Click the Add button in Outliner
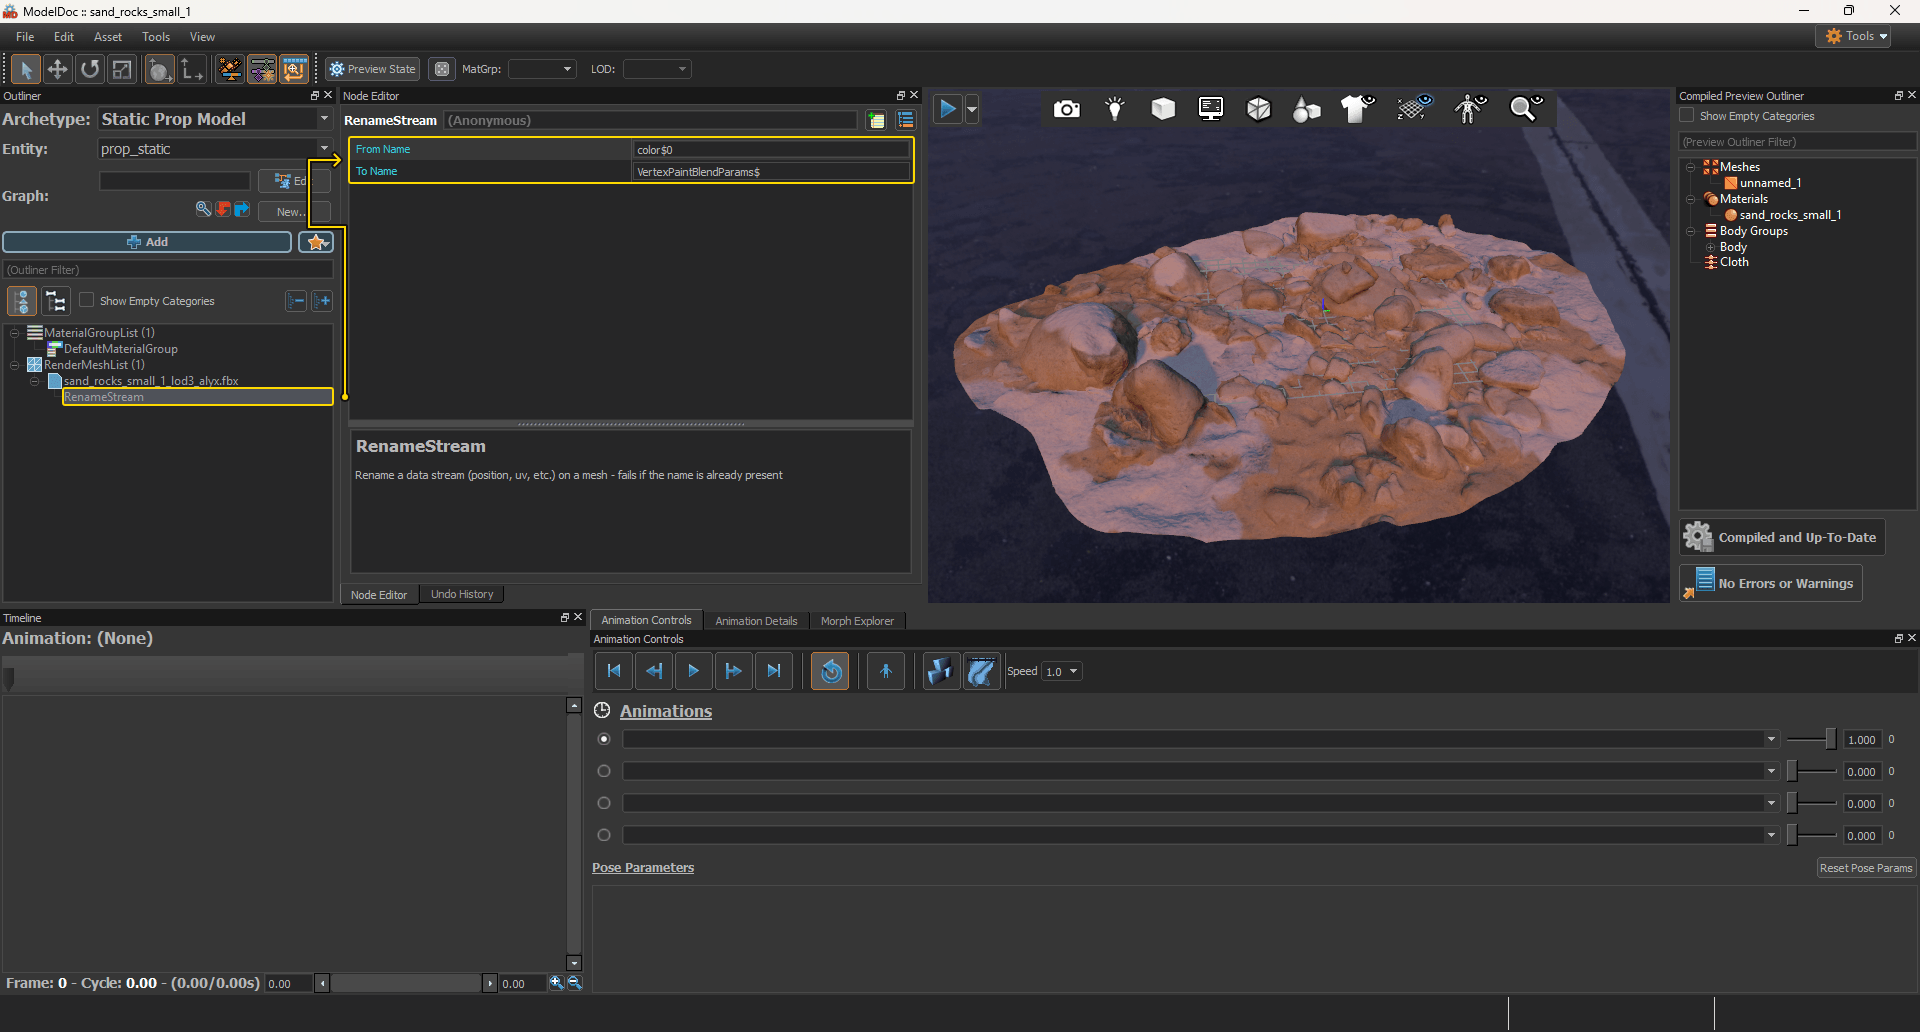Image resolution: width=1920 pixels, height=1032 pixels. pos(147,242)
